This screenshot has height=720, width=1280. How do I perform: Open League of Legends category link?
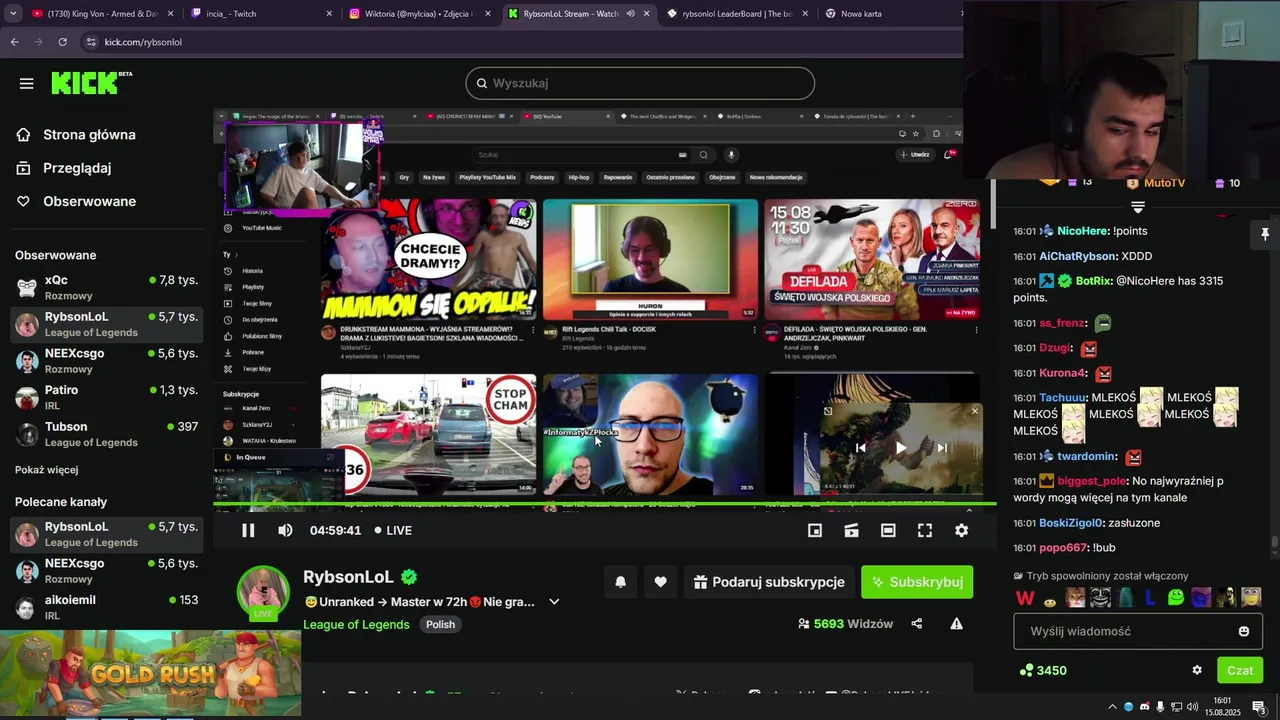pyautogui.click(x=356, y=624)
